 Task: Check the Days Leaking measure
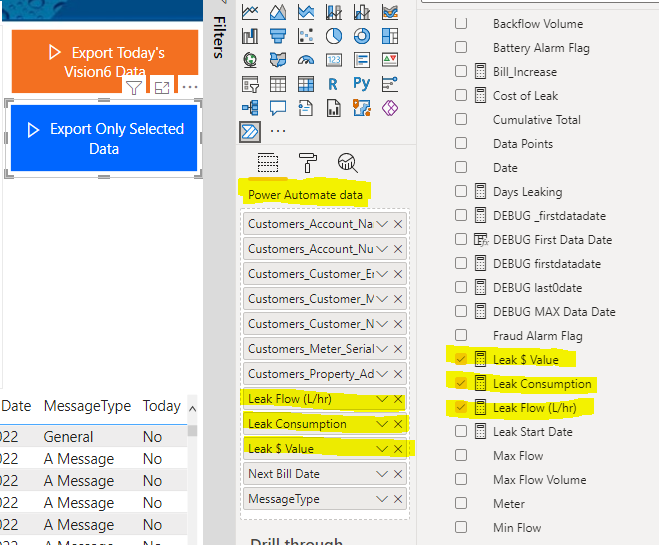coord(461,191)
